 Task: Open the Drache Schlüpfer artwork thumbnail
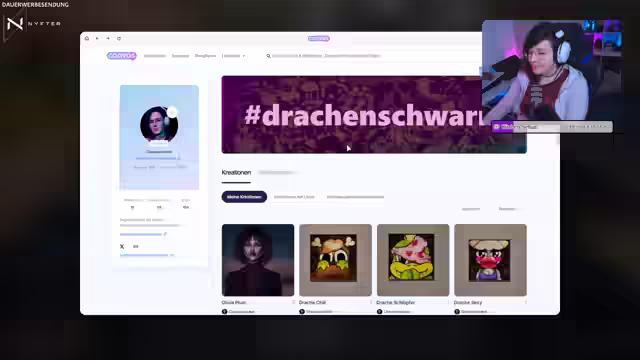click(413, 260)
